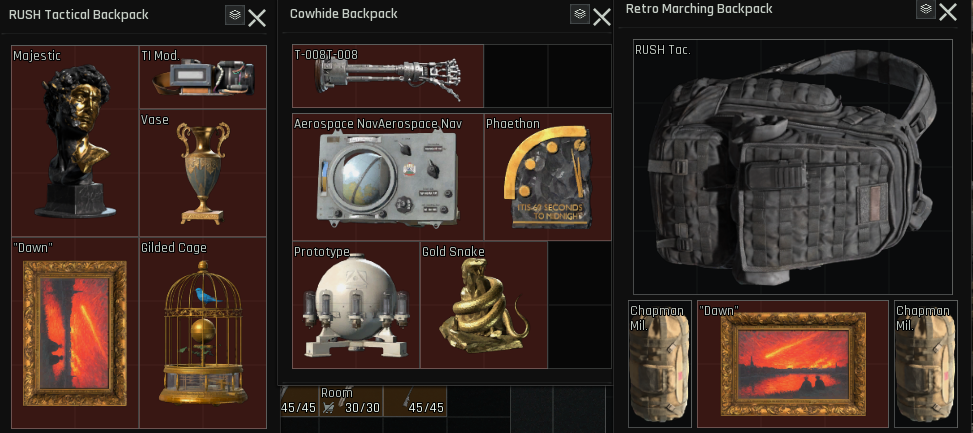This screenshot has height=433, width=973.
Task: Click the sort icon of RUSH Tactical Backpack
Action: tap(235, 15)
